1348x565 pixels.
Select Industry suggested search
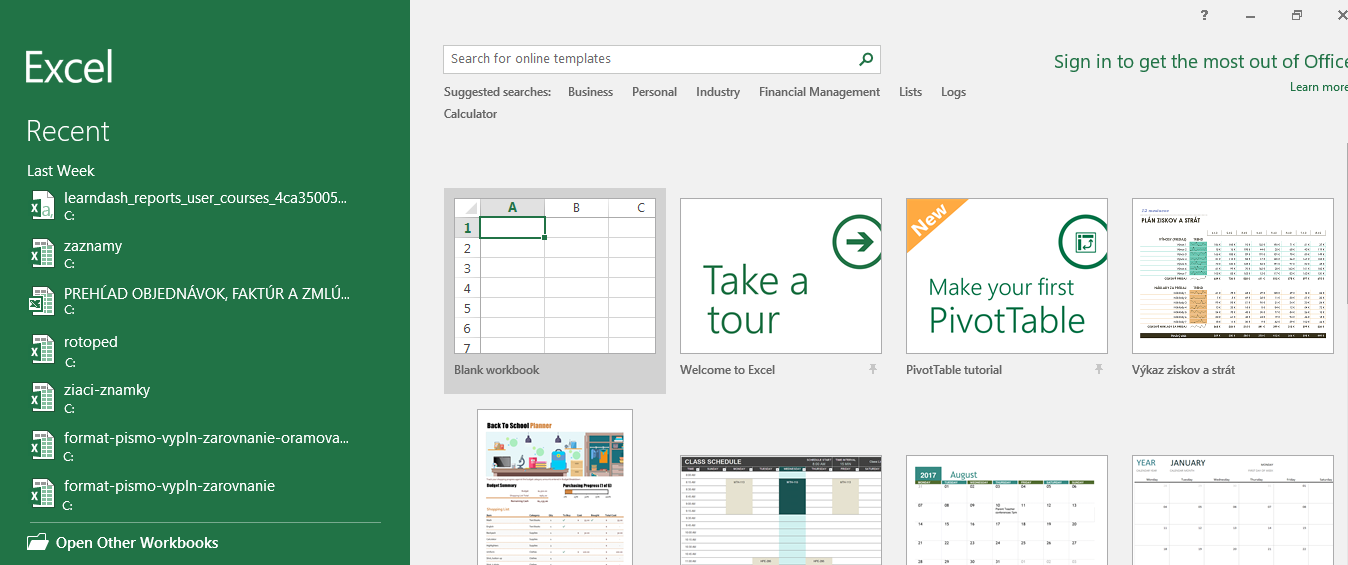(718, 92)
